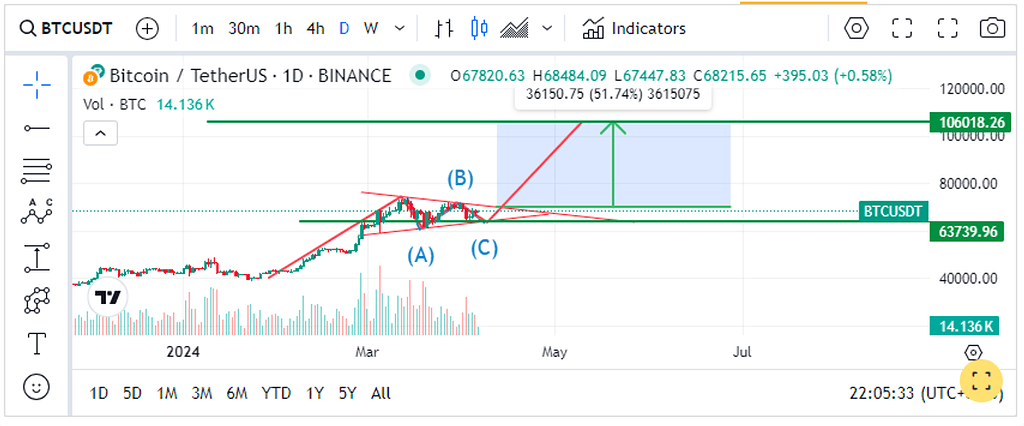Expand the time interval dropdown arrow

400,28
